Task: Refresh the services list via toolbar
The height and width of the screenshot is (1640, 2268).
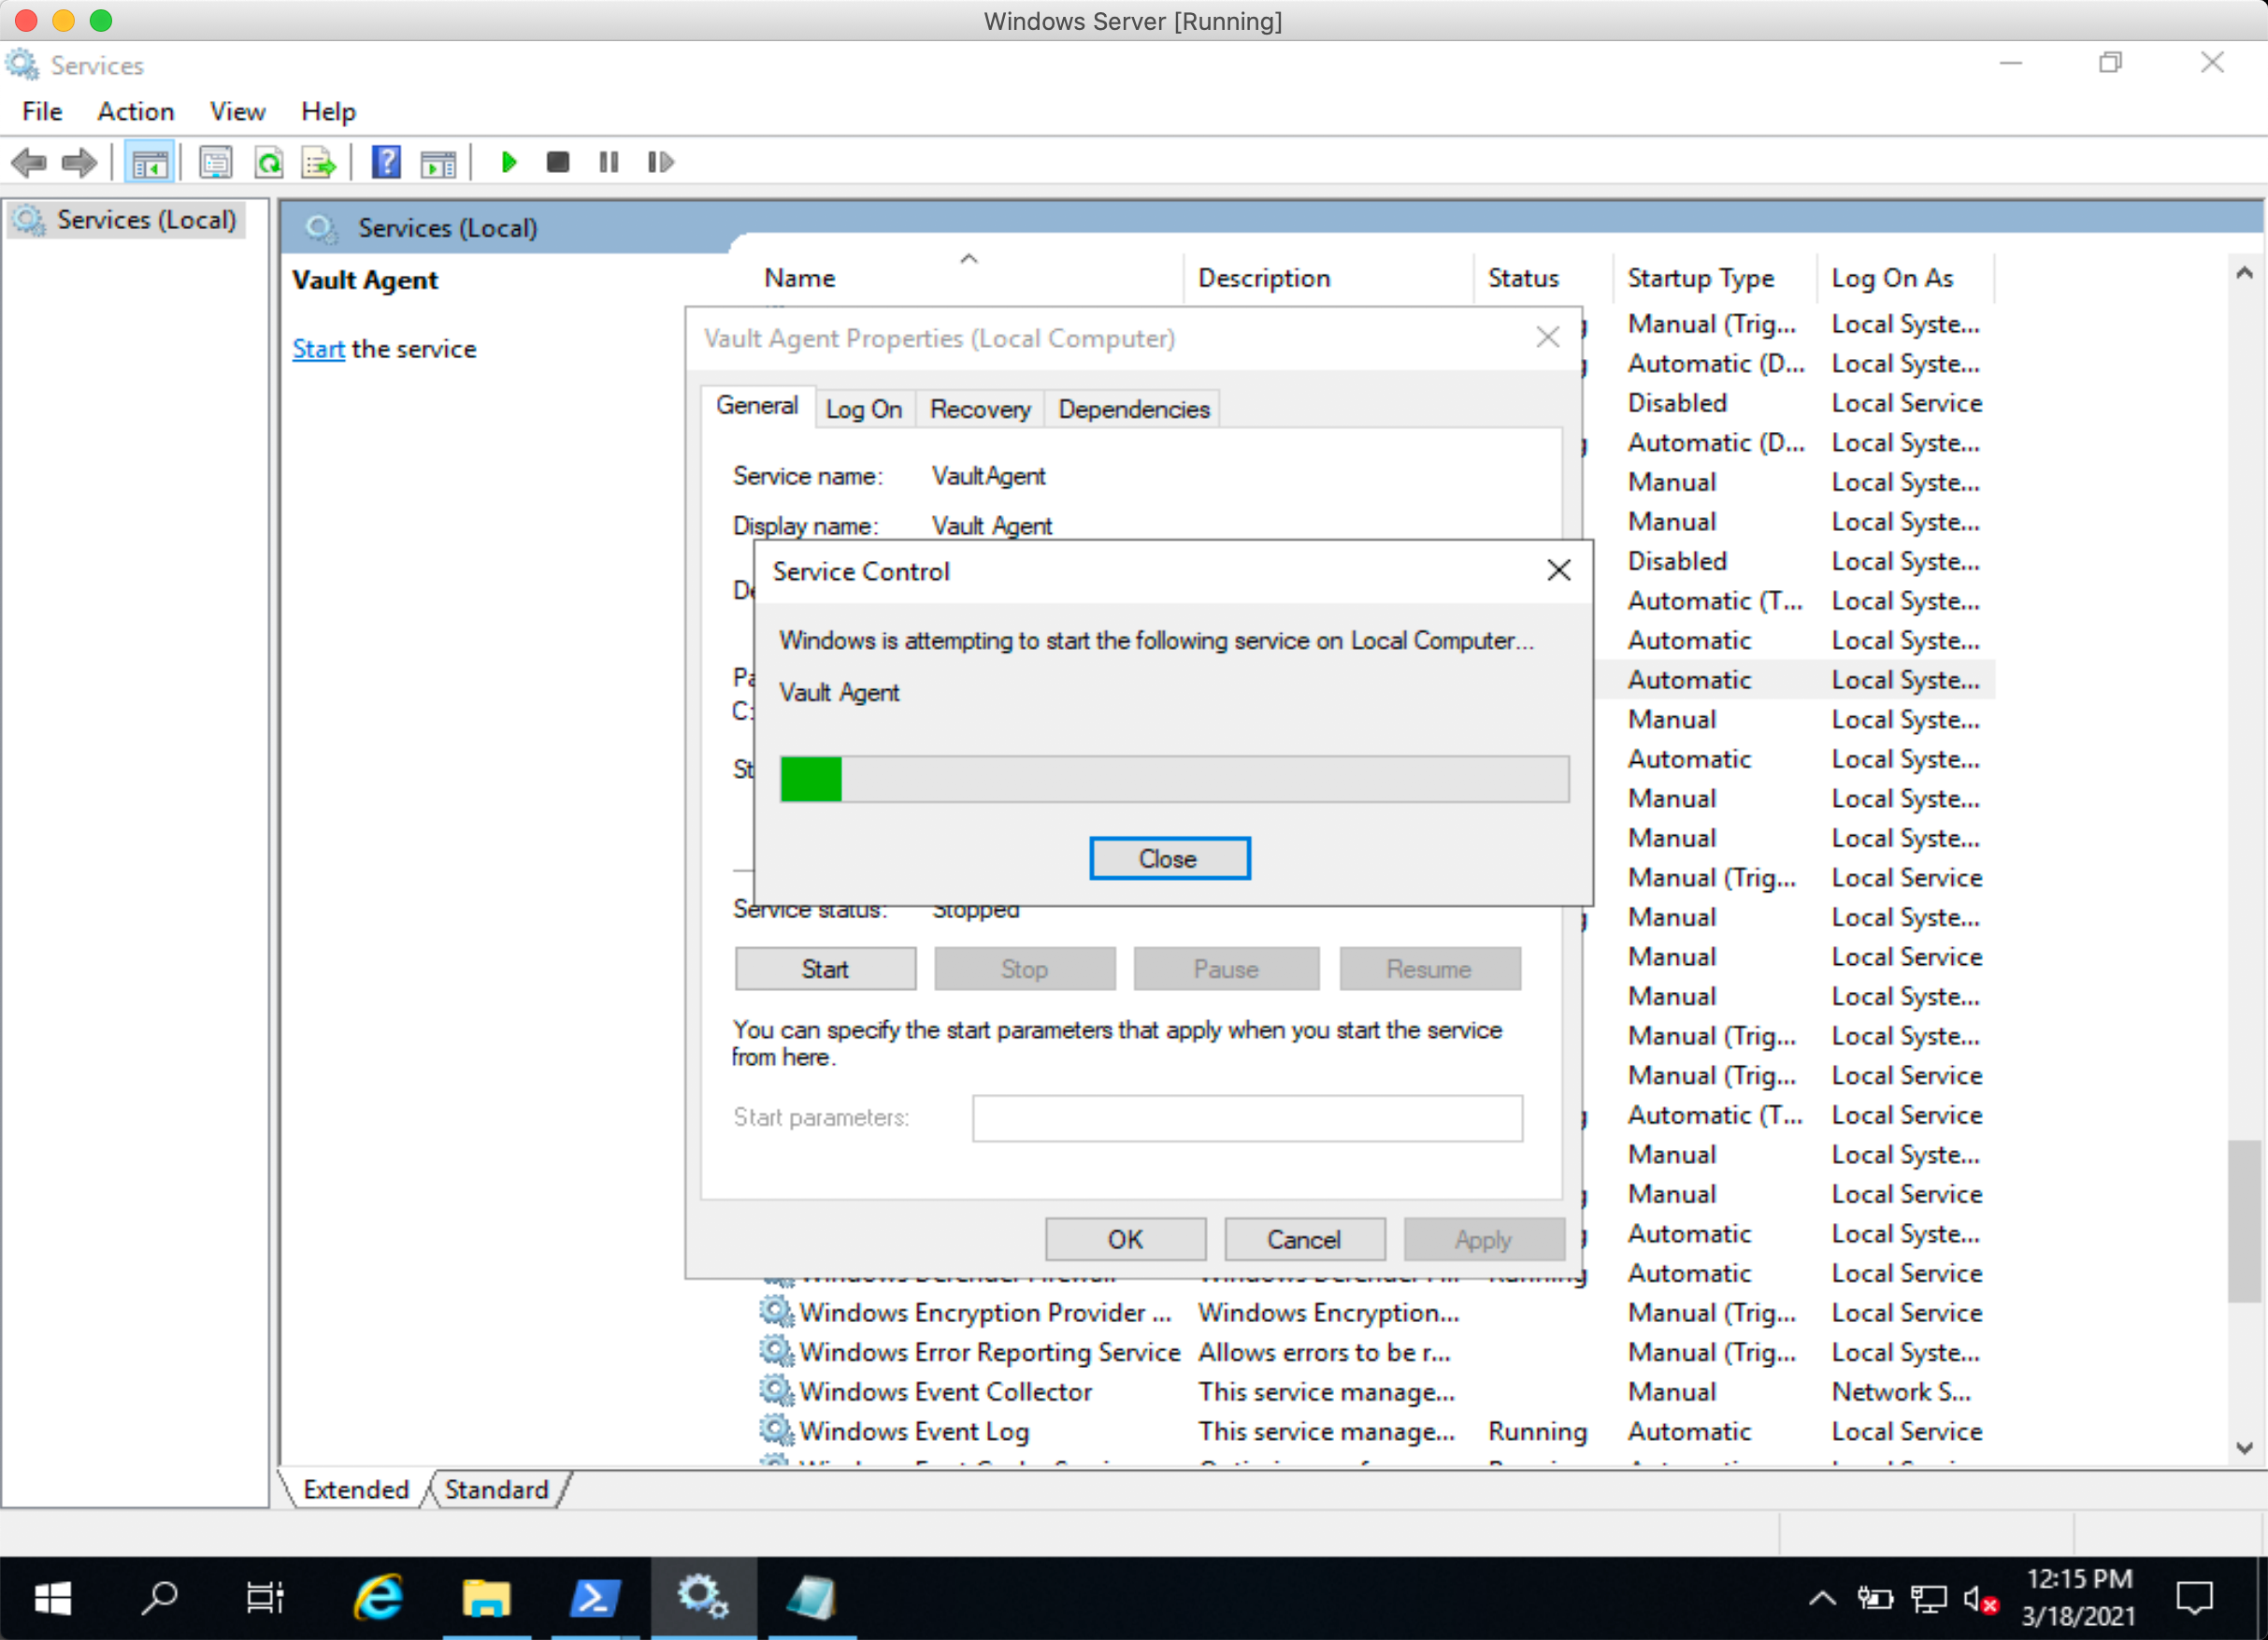Action: click(x=268, y=162)
